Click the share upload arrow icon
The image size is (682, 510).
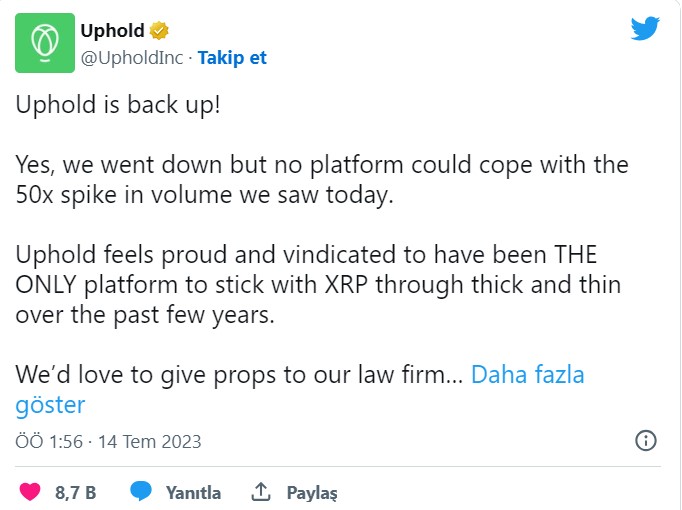(x=262, y=492)
